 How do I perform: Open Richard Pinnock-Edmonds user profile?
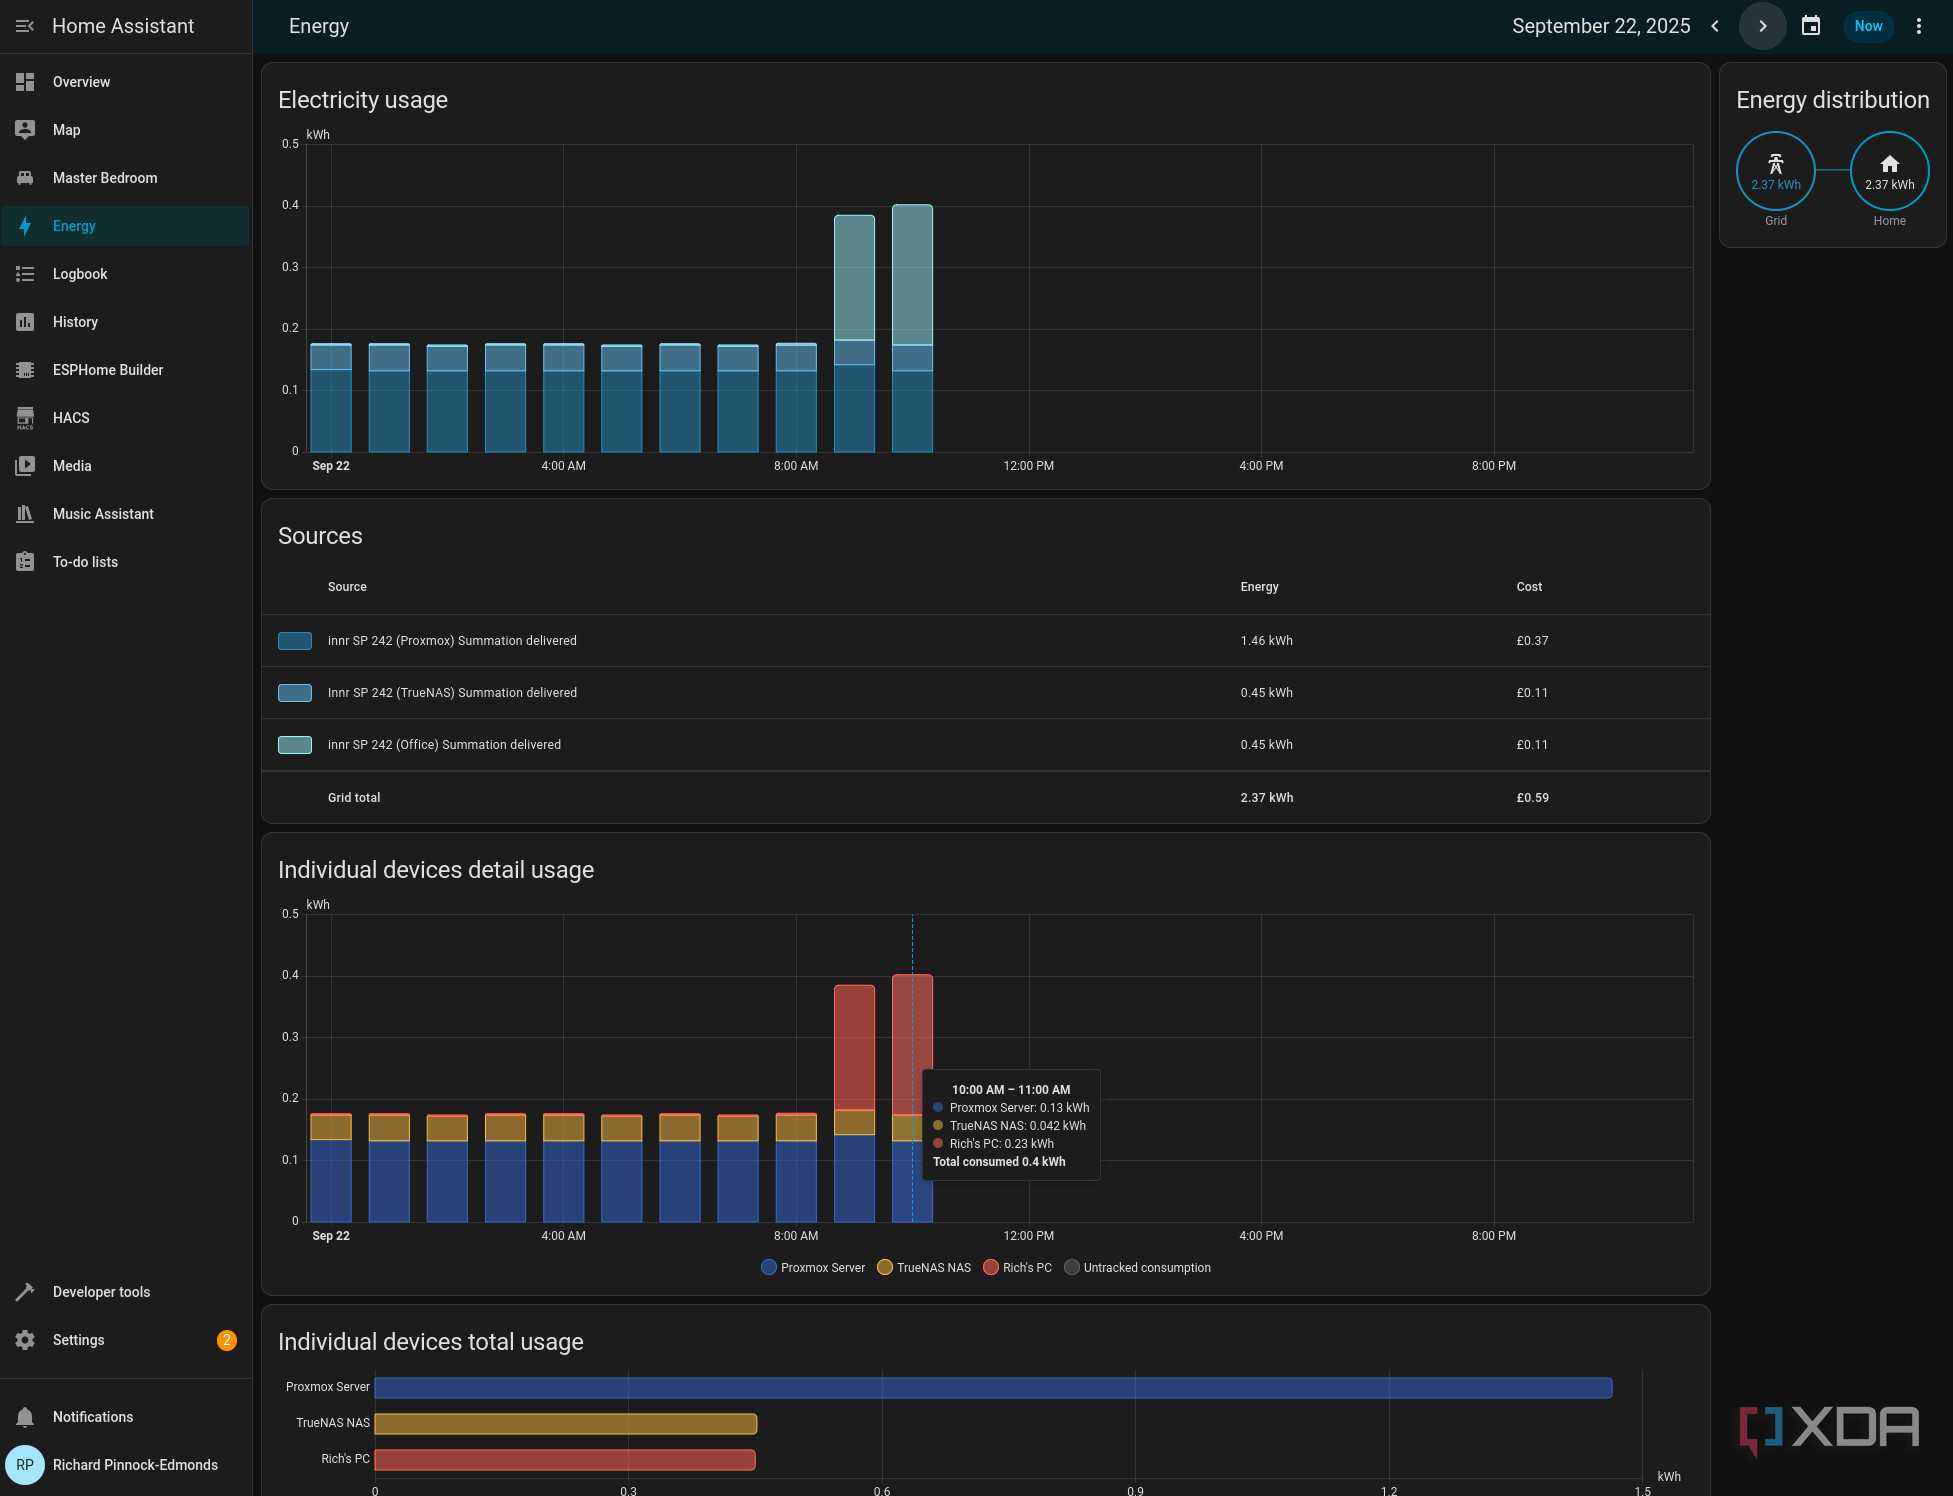coord(126,1465)
